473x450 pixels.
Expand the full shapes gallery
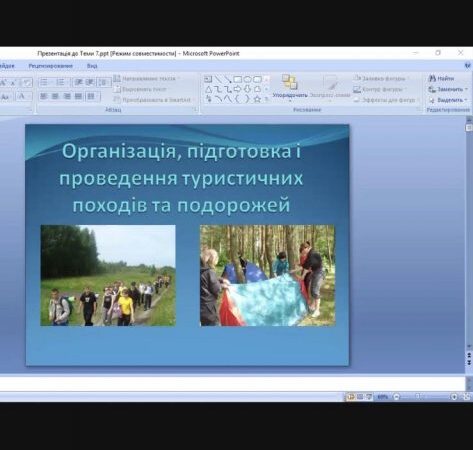coord(266,99)
